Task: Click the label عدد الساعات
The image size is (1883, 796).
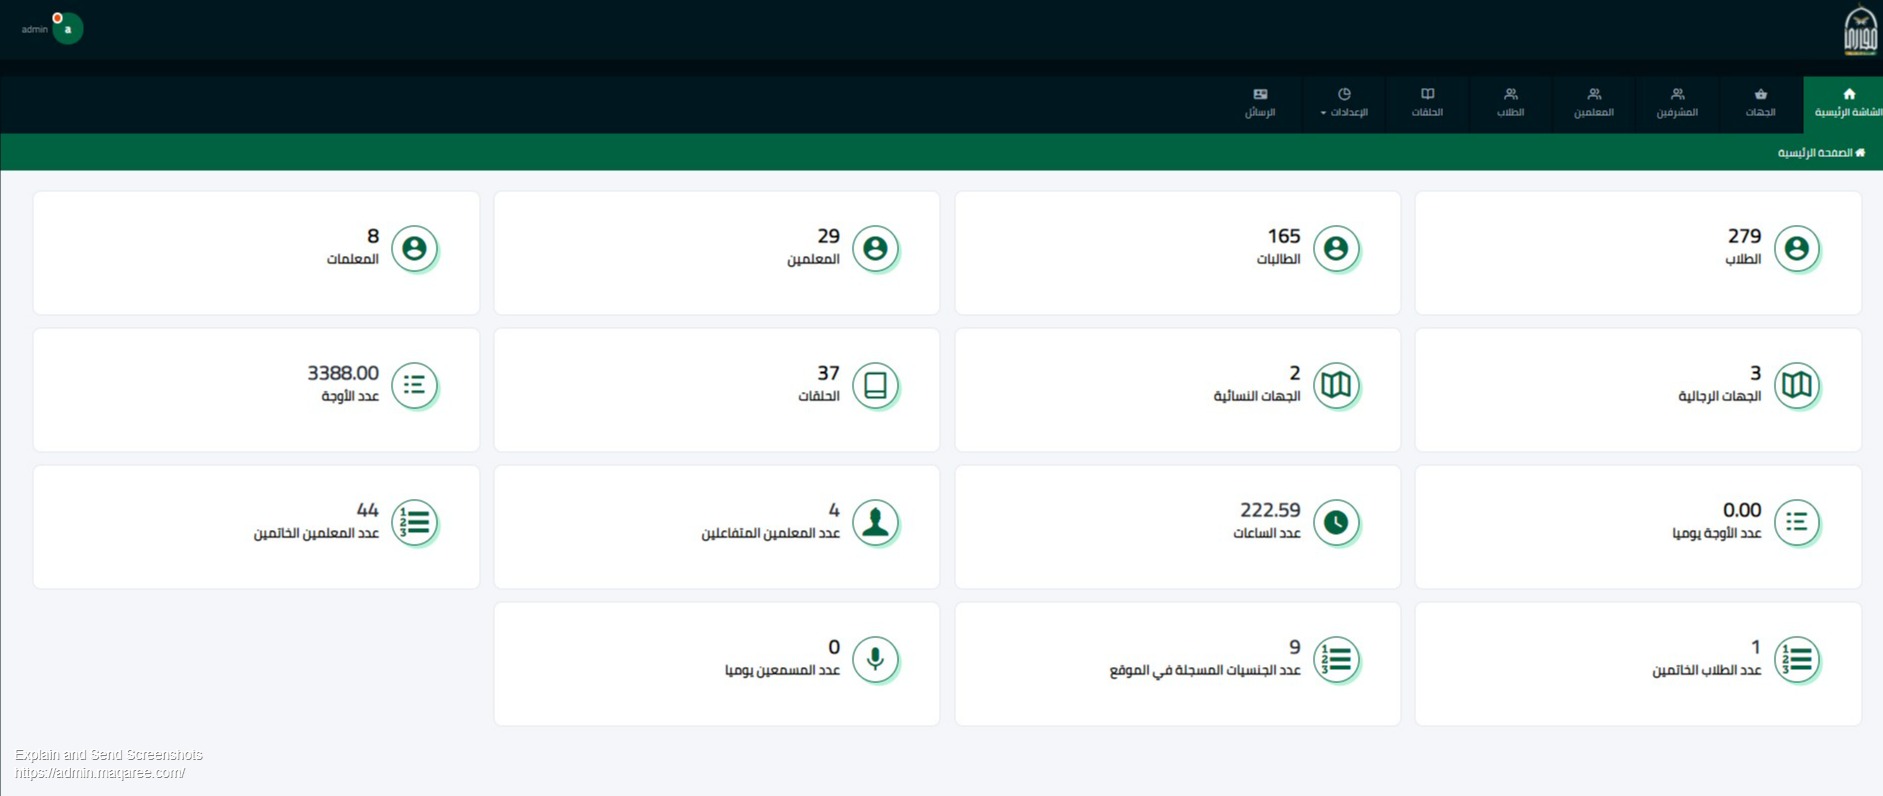Action: (1267, 534)
